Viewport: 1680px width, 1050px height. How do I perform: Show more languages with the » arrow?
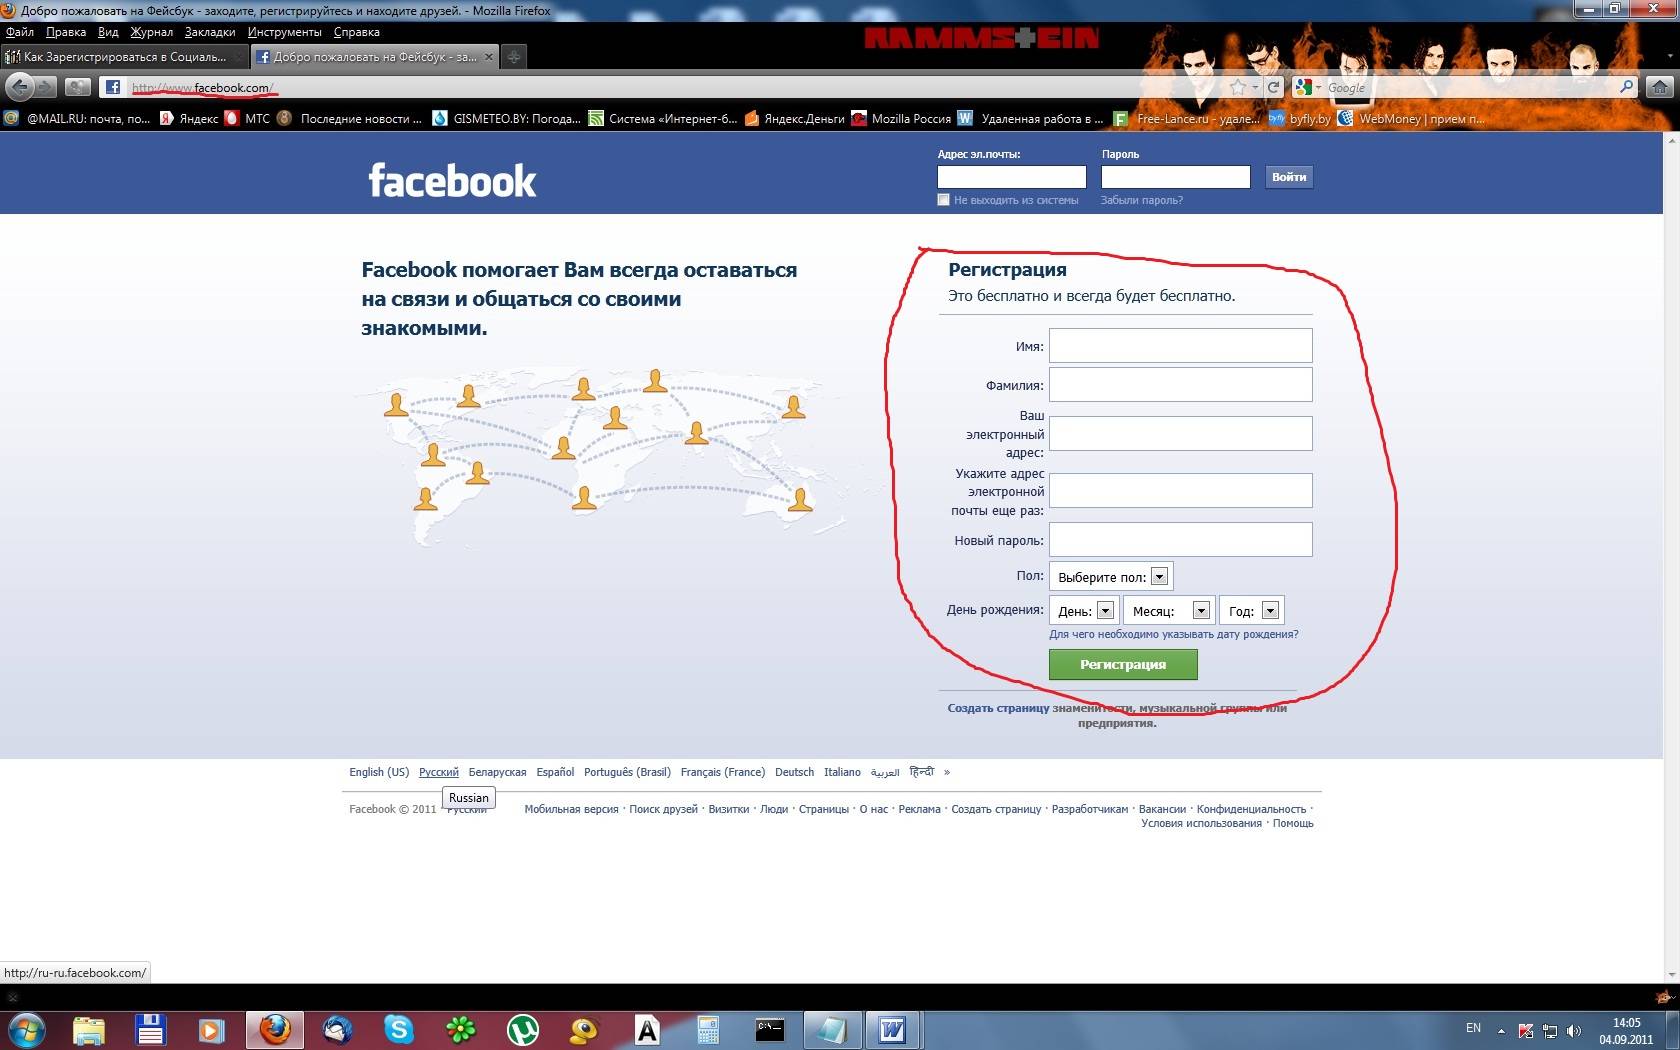[x=947, y=772]
